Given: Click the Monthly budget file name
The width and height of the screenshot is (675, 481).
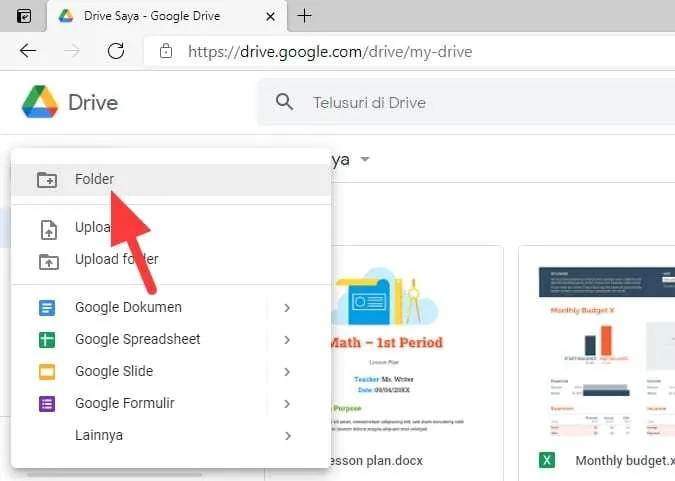Looking at the screenshot, I should pos(625,461).
